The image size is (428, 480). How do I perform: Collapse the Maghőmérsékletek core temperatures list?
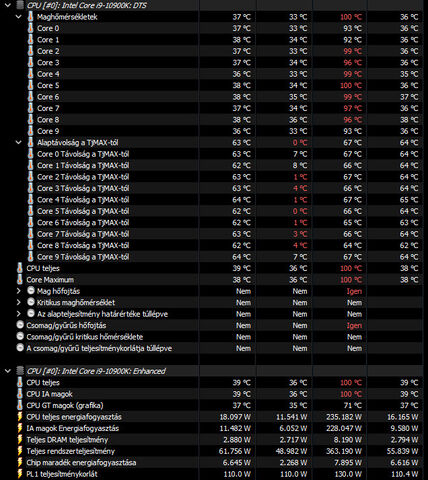click(19, 17)
